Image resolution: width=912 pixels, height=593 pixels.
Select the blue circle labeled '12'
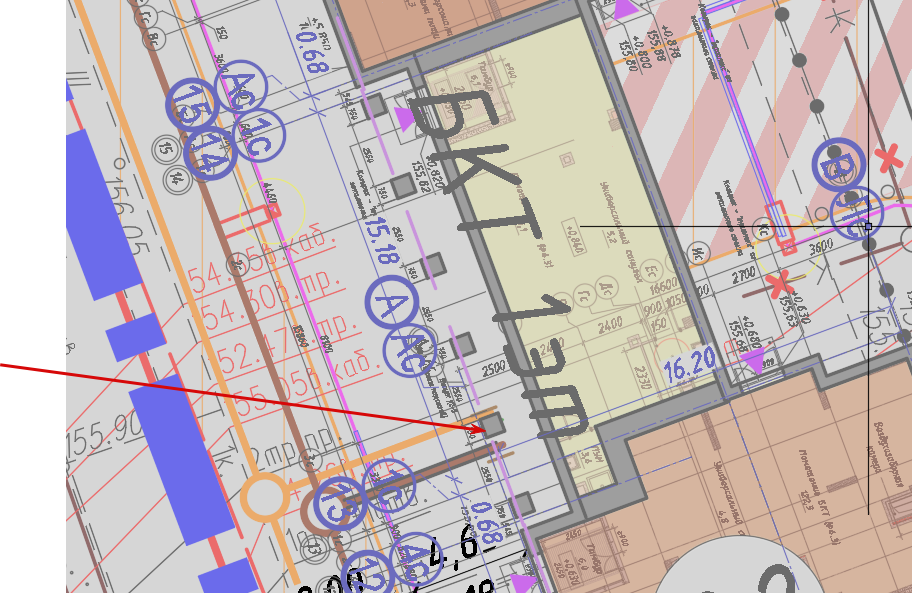(x=367, y=576)
